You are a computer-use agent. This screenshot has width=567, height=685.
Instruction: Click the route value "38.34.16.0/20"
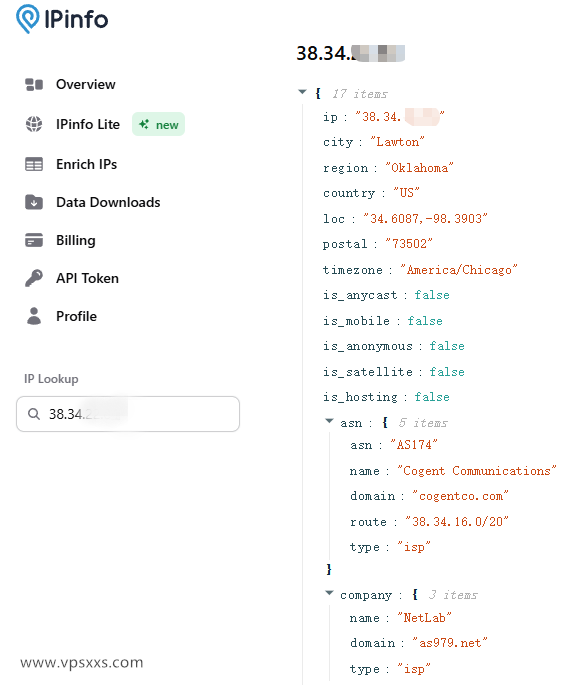[x=457, y=522]
